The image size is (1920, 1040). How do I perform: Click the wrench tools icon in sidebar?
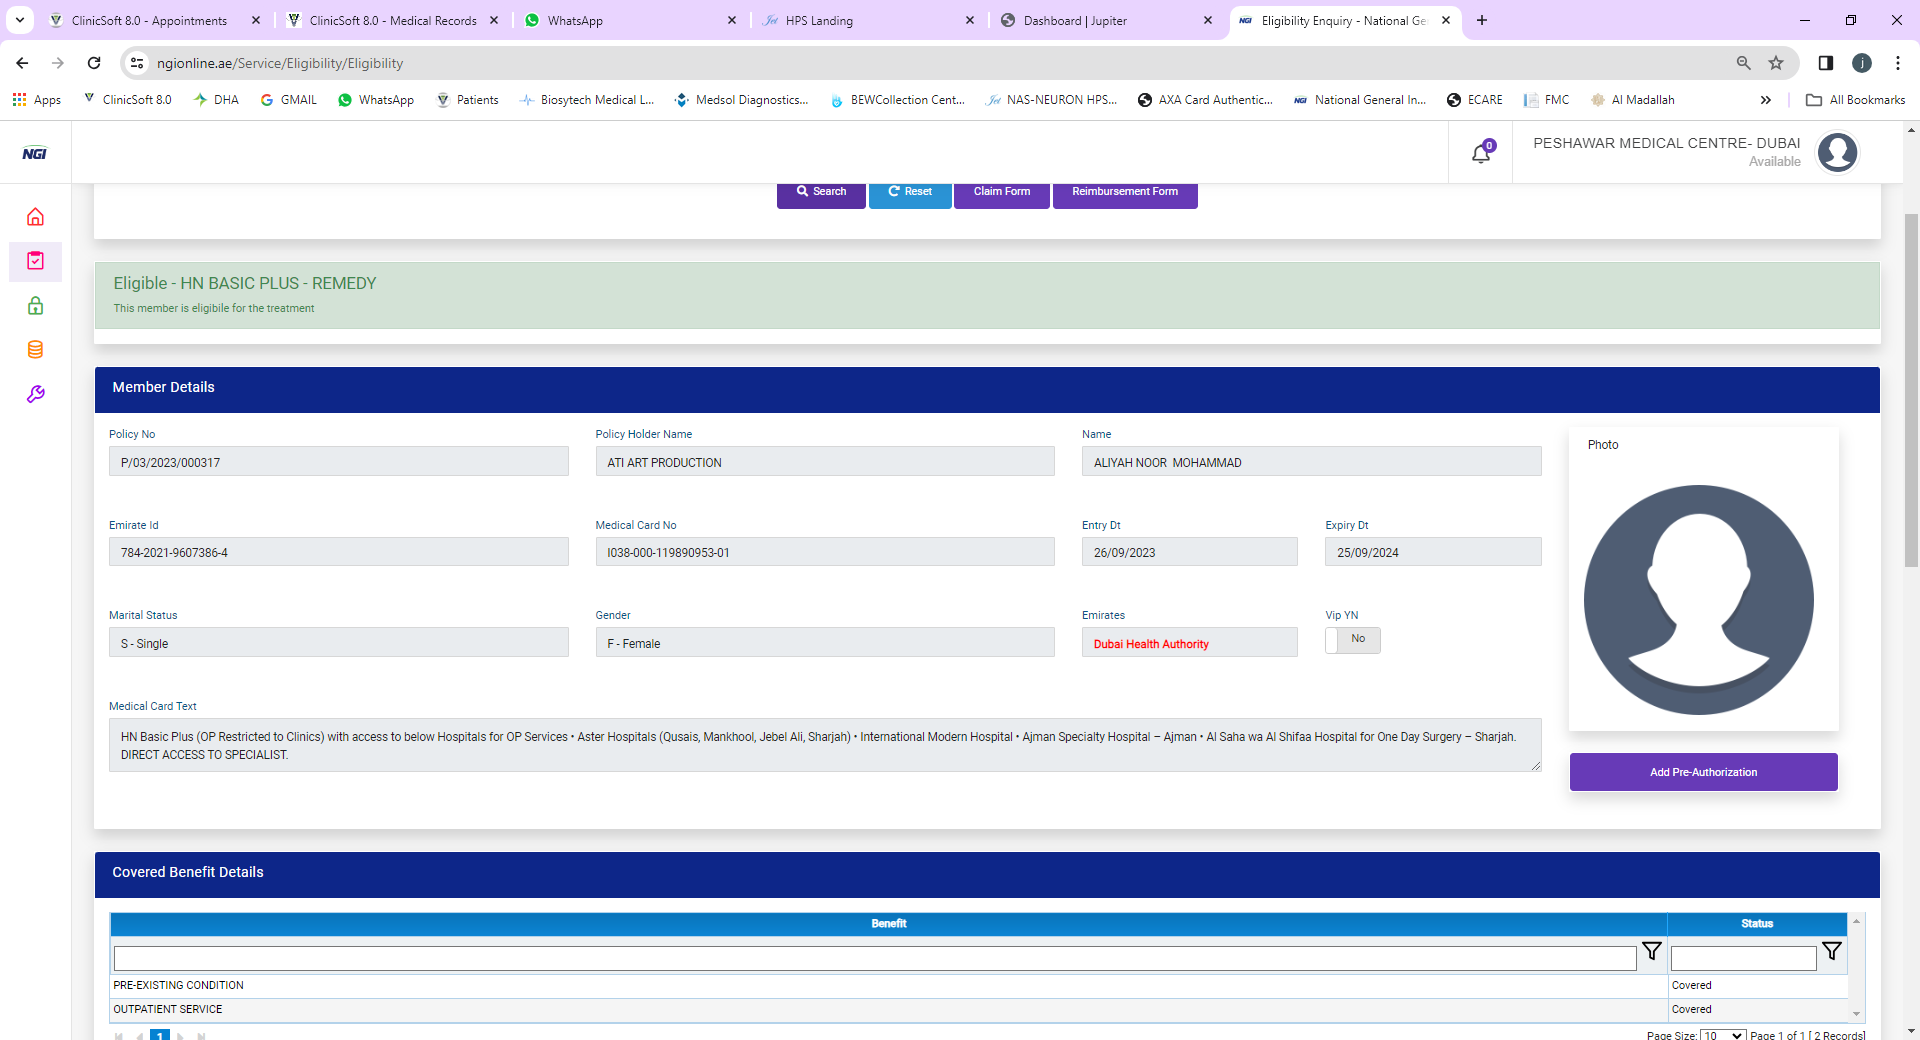pos(35,394)
